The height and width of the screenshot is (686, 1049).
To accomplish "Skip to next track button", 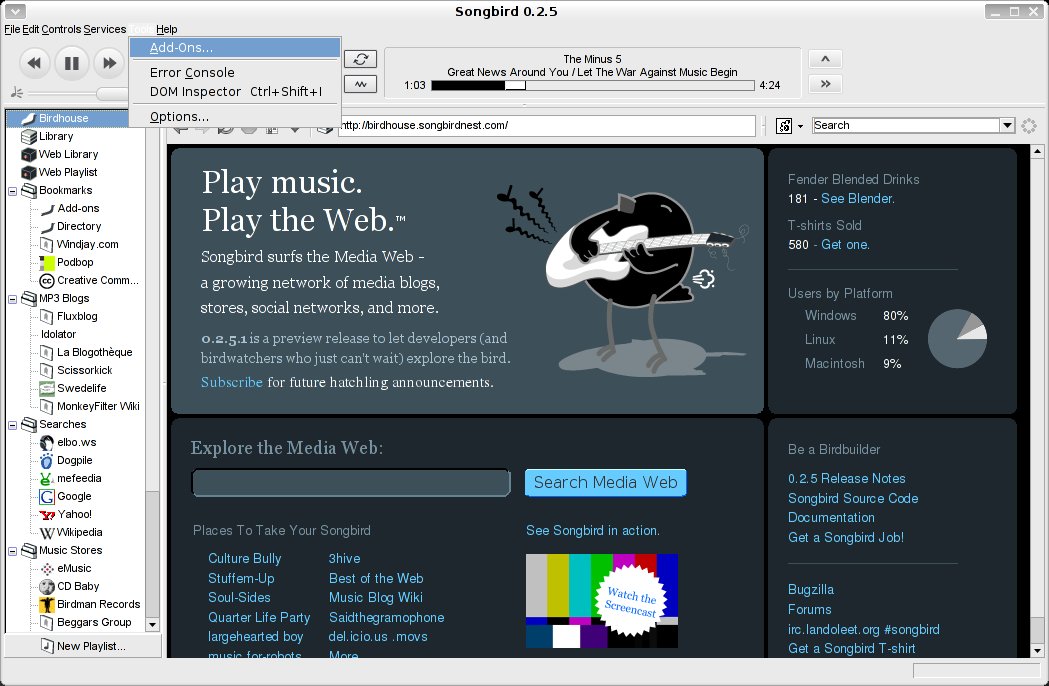I will pyautogui.click(x=109, y=64).
